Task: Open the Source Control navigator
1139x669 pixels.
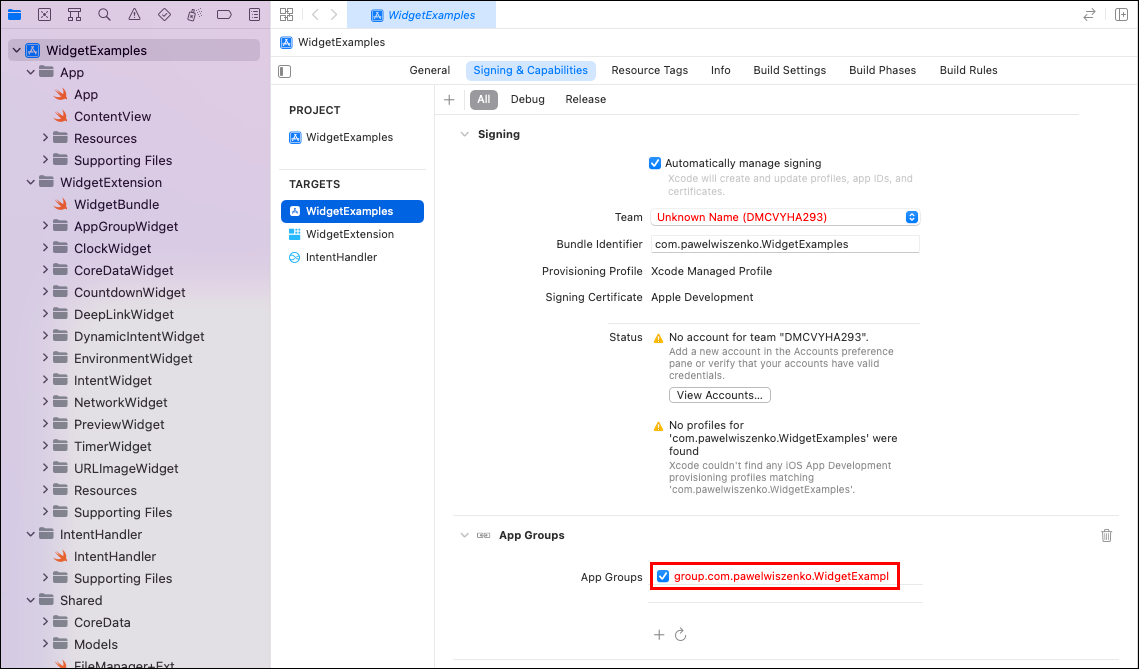Action: point(44,15)
